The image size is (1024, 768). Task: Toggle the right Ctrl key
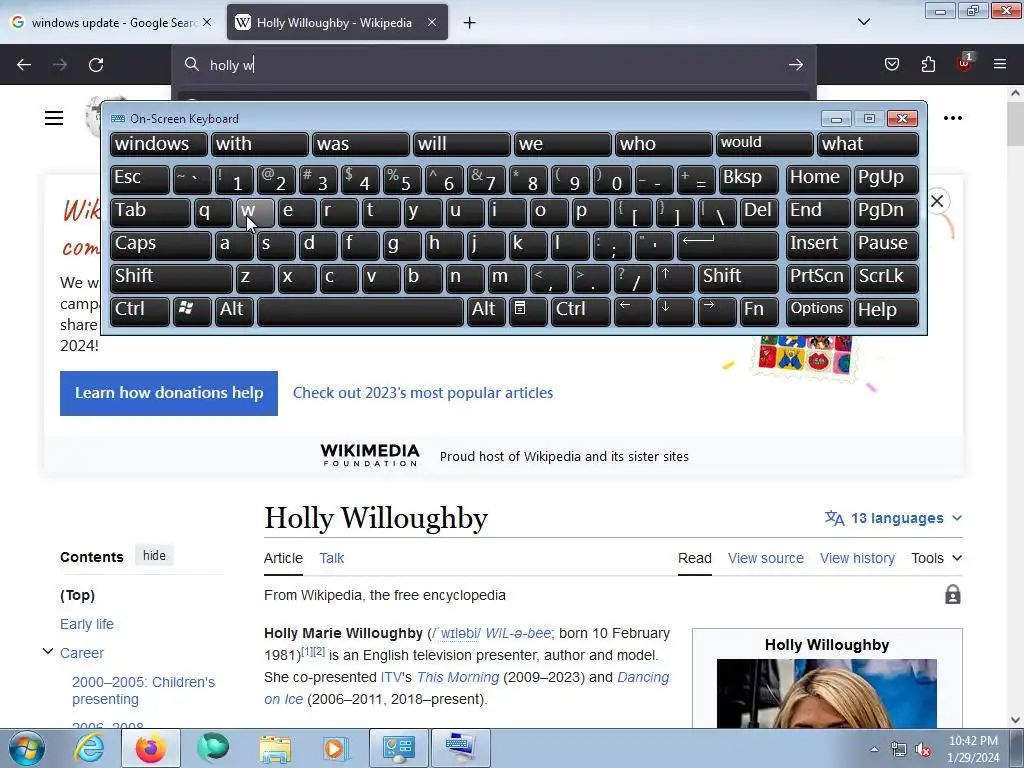click(x=581, y=310)
